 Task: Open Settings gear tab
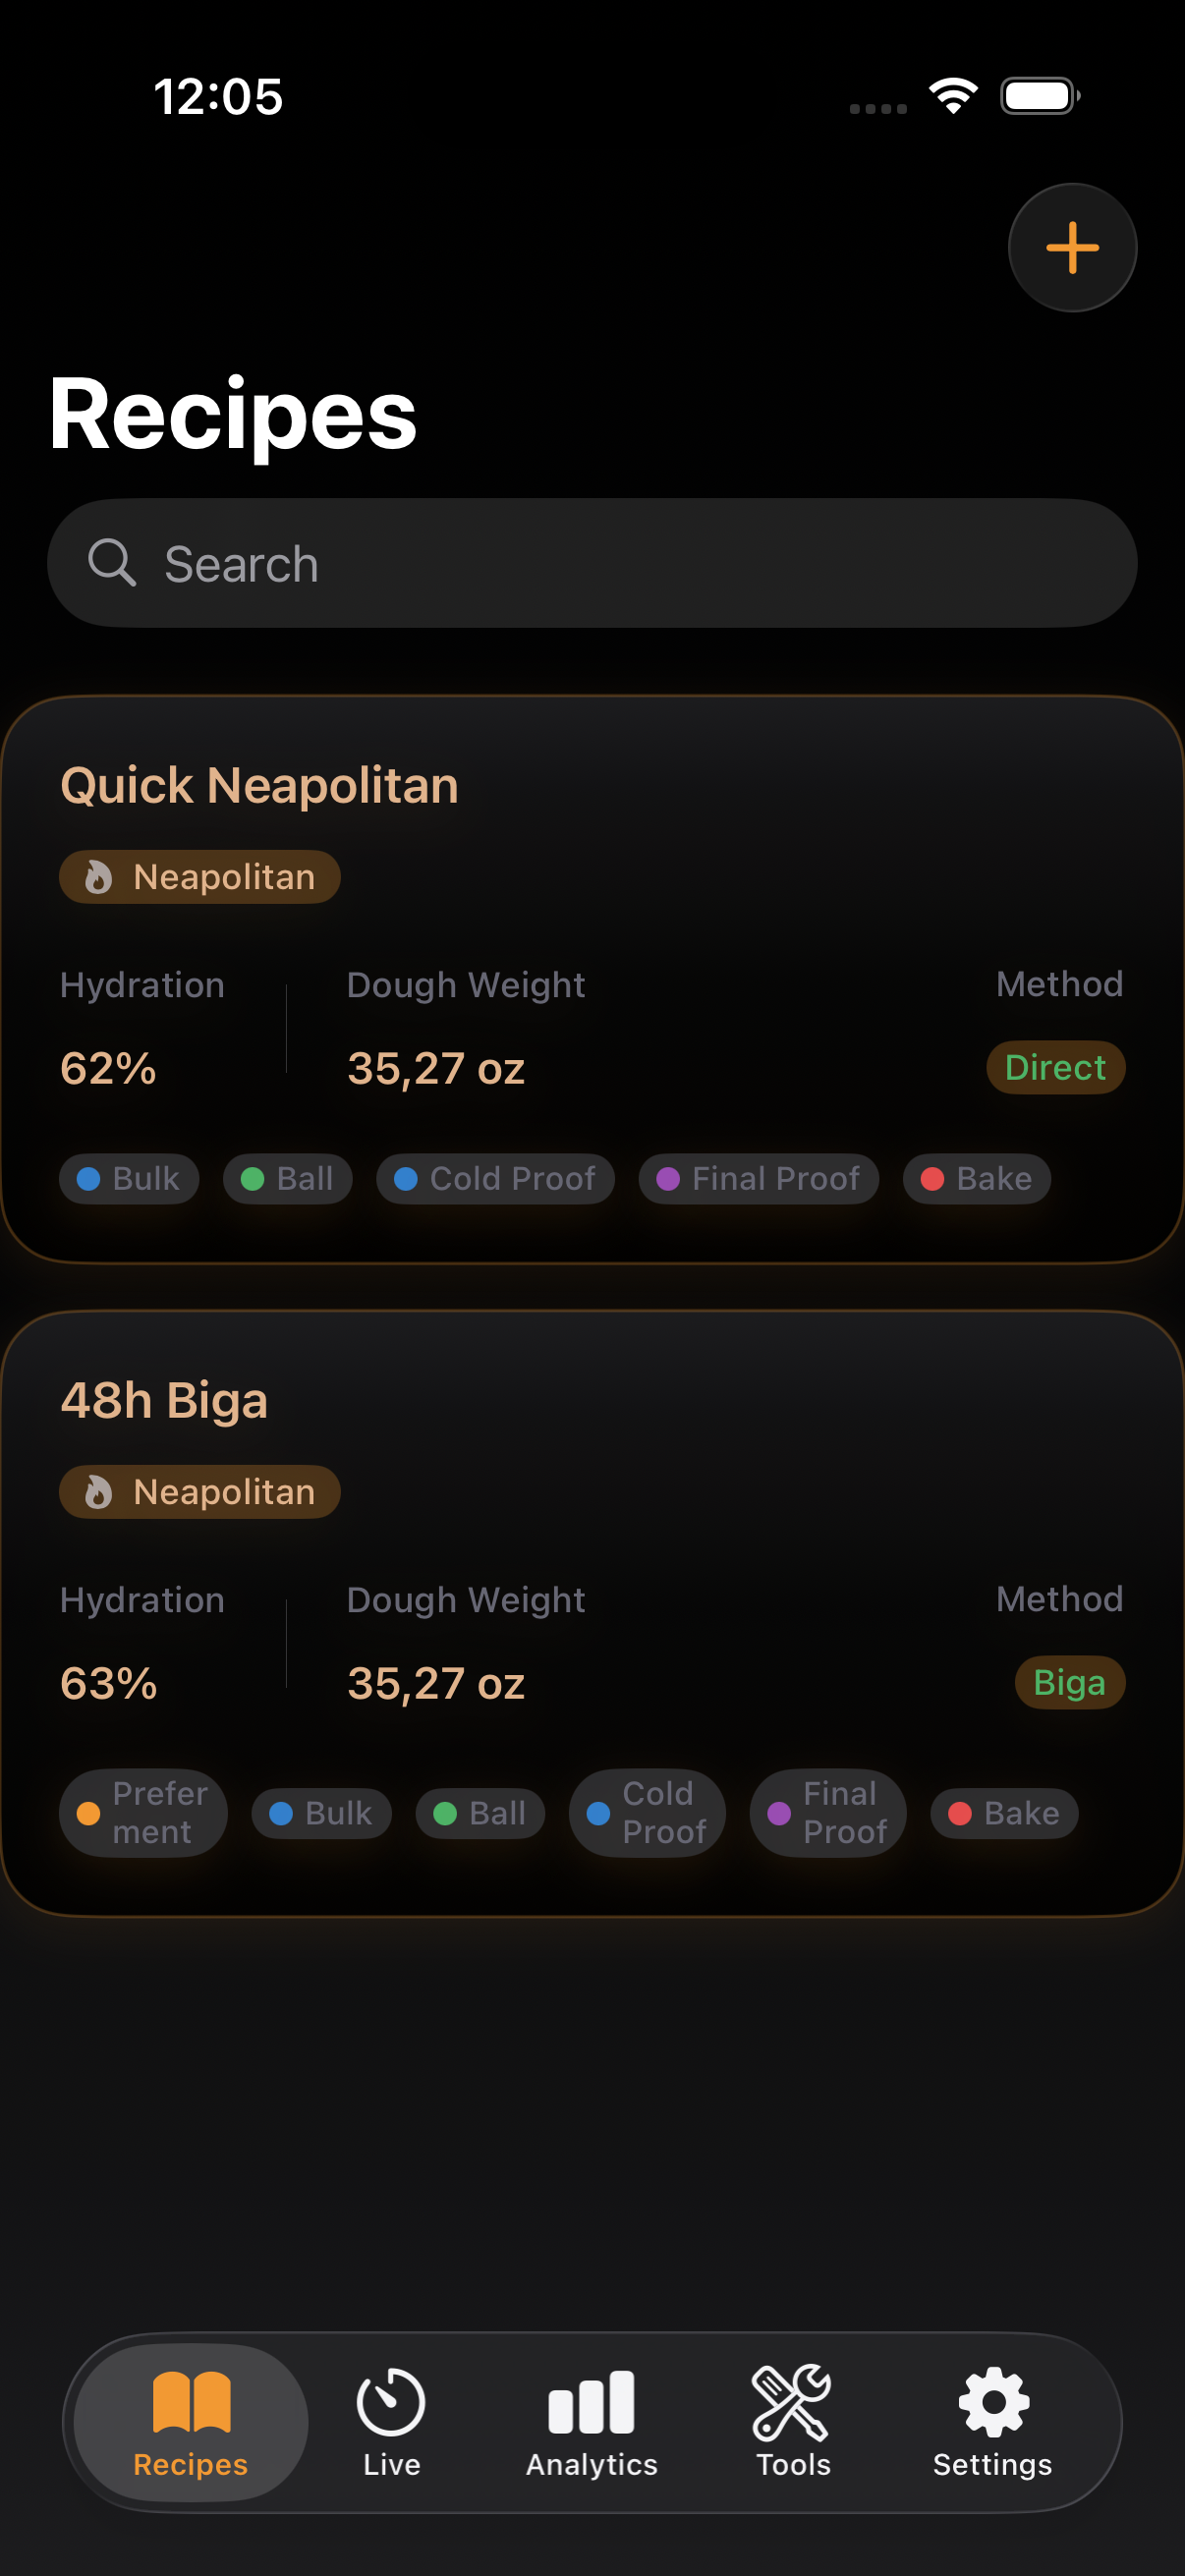(992, 2421)
